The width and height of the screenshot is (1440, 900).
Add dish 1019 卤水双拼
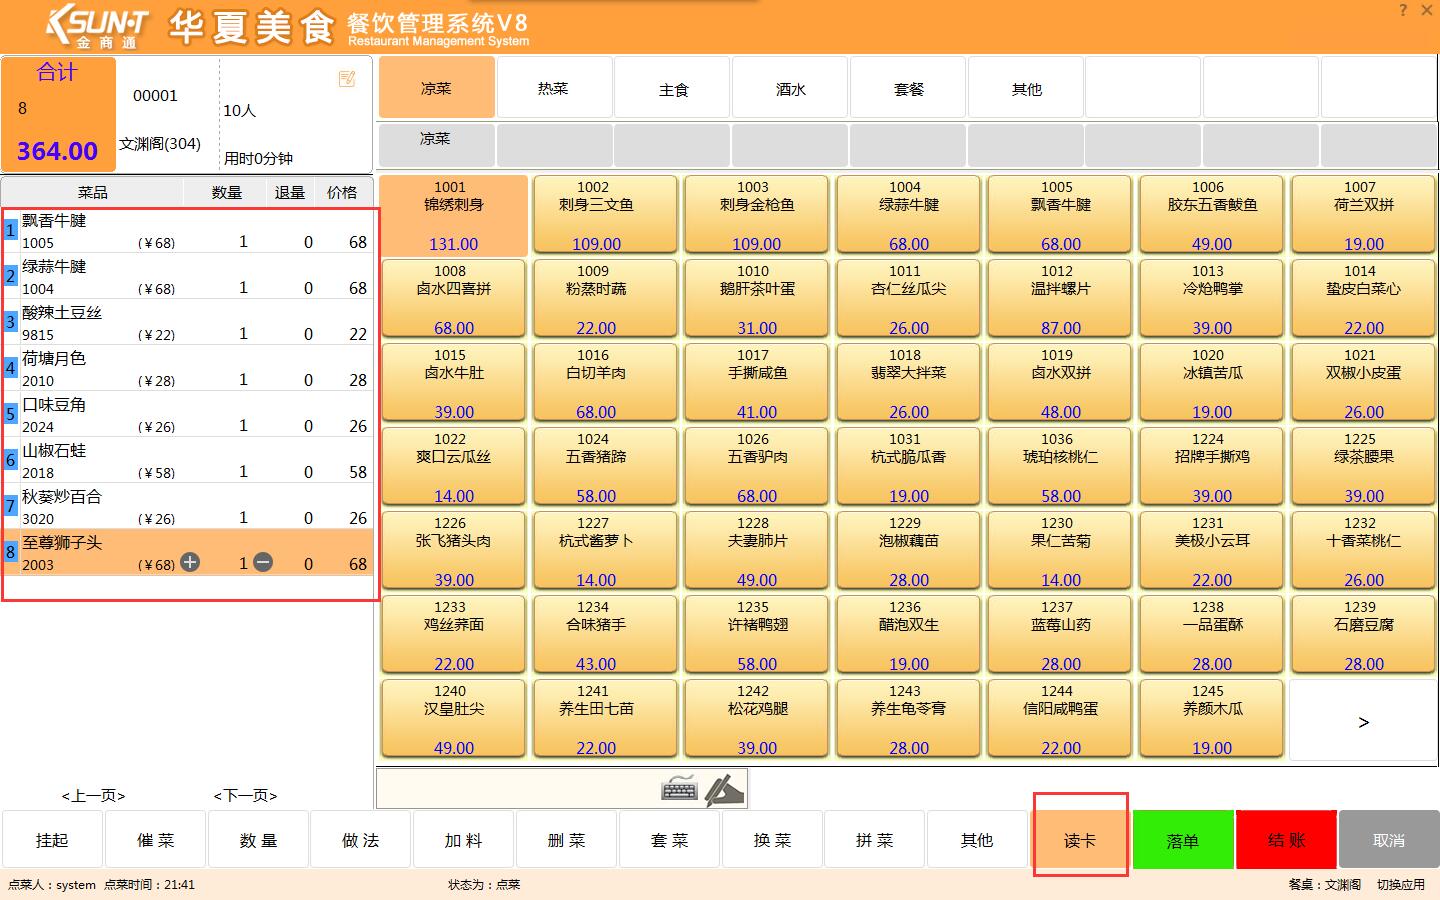coord(1060,383)
